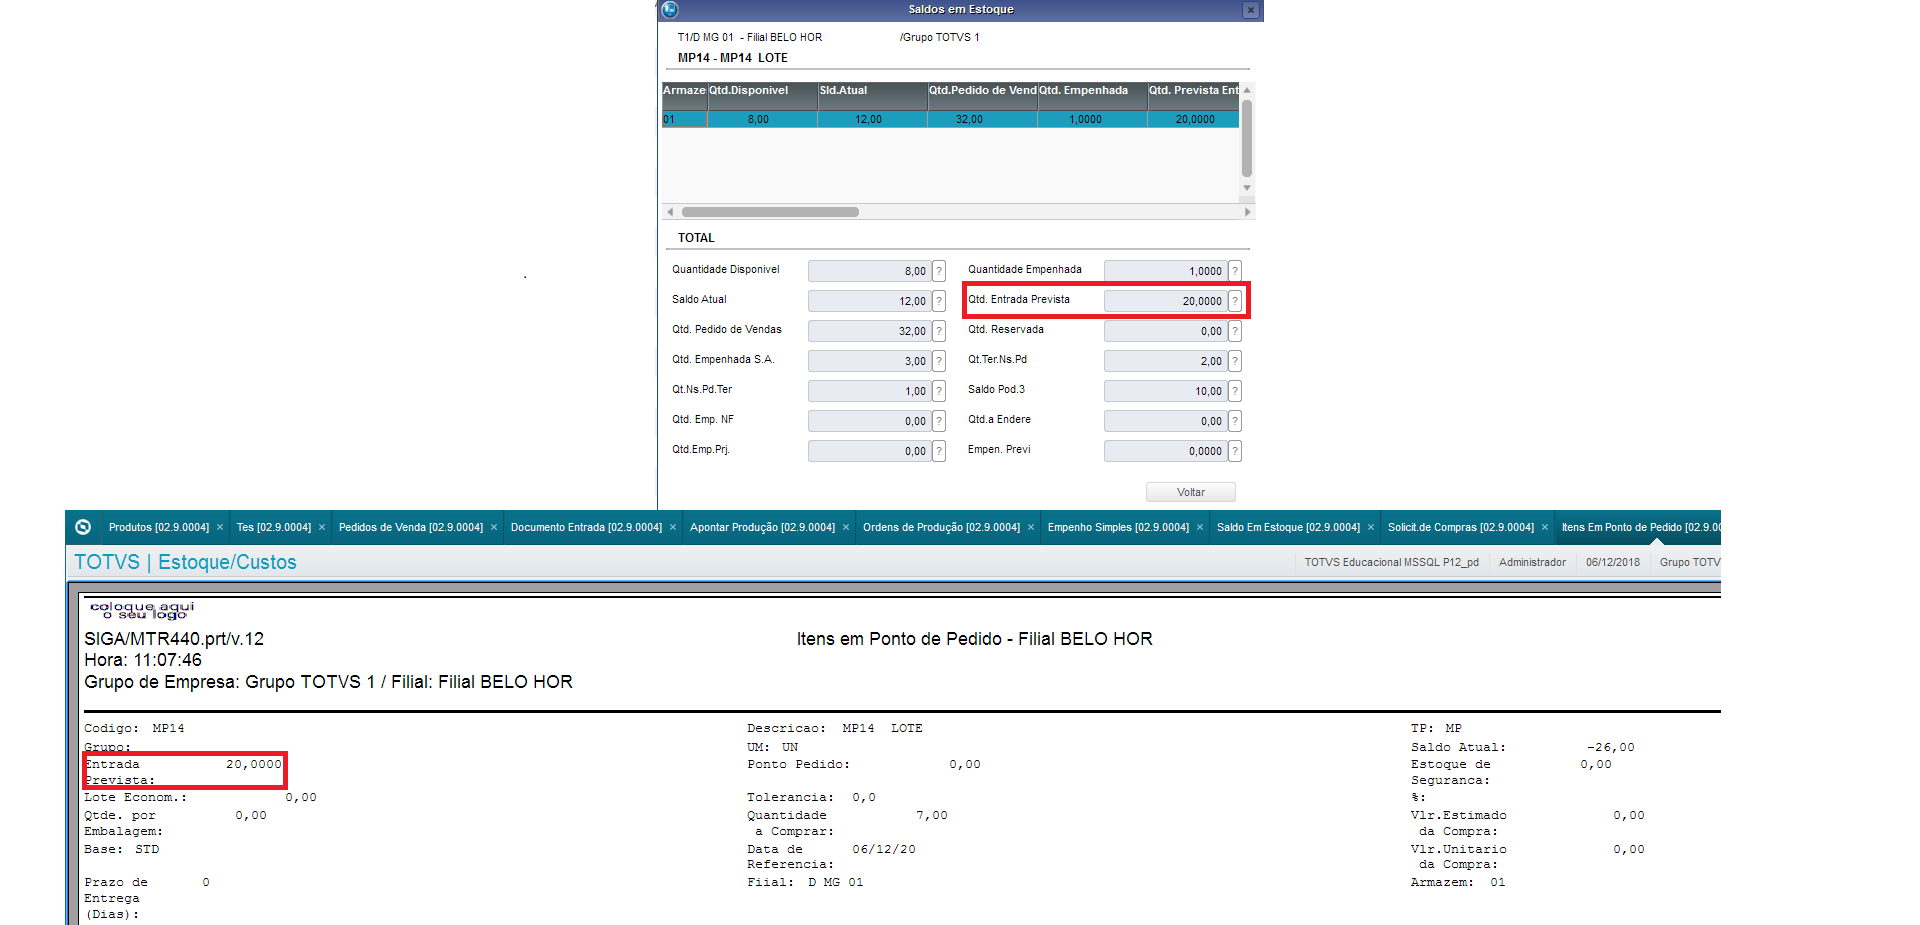Open help for Qtd. Reservada field
Screen dimensions: 1920x925
click(1235, 331)
